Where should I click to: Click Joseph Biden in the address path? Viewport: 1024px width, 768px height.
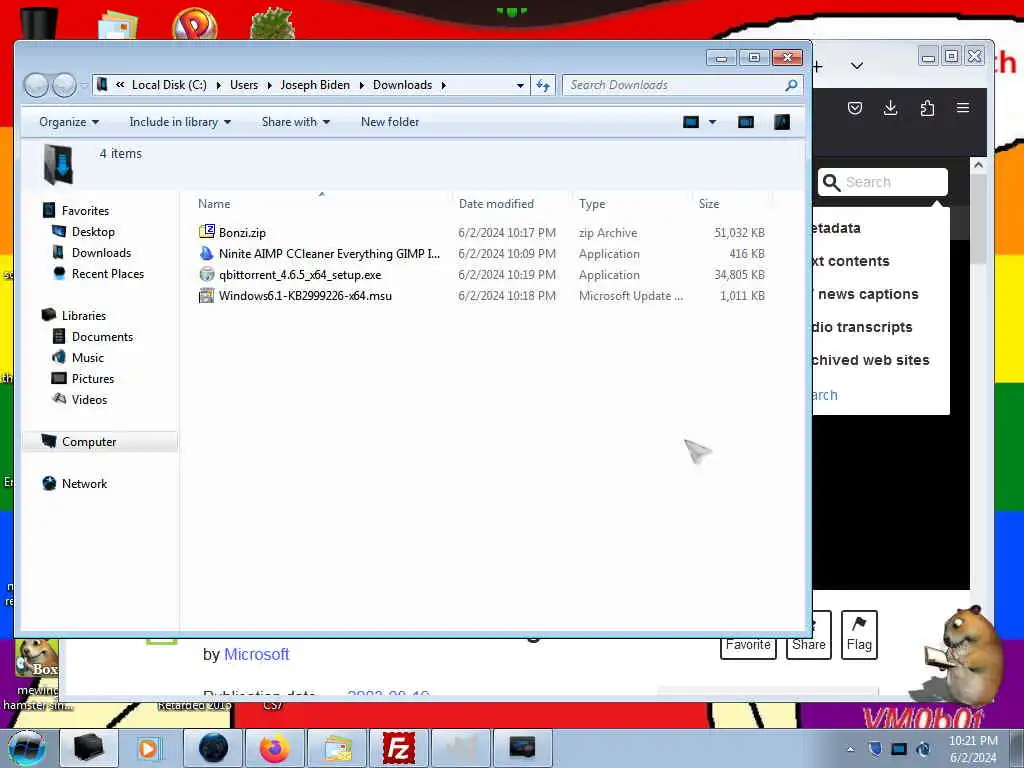pos(315,85)
